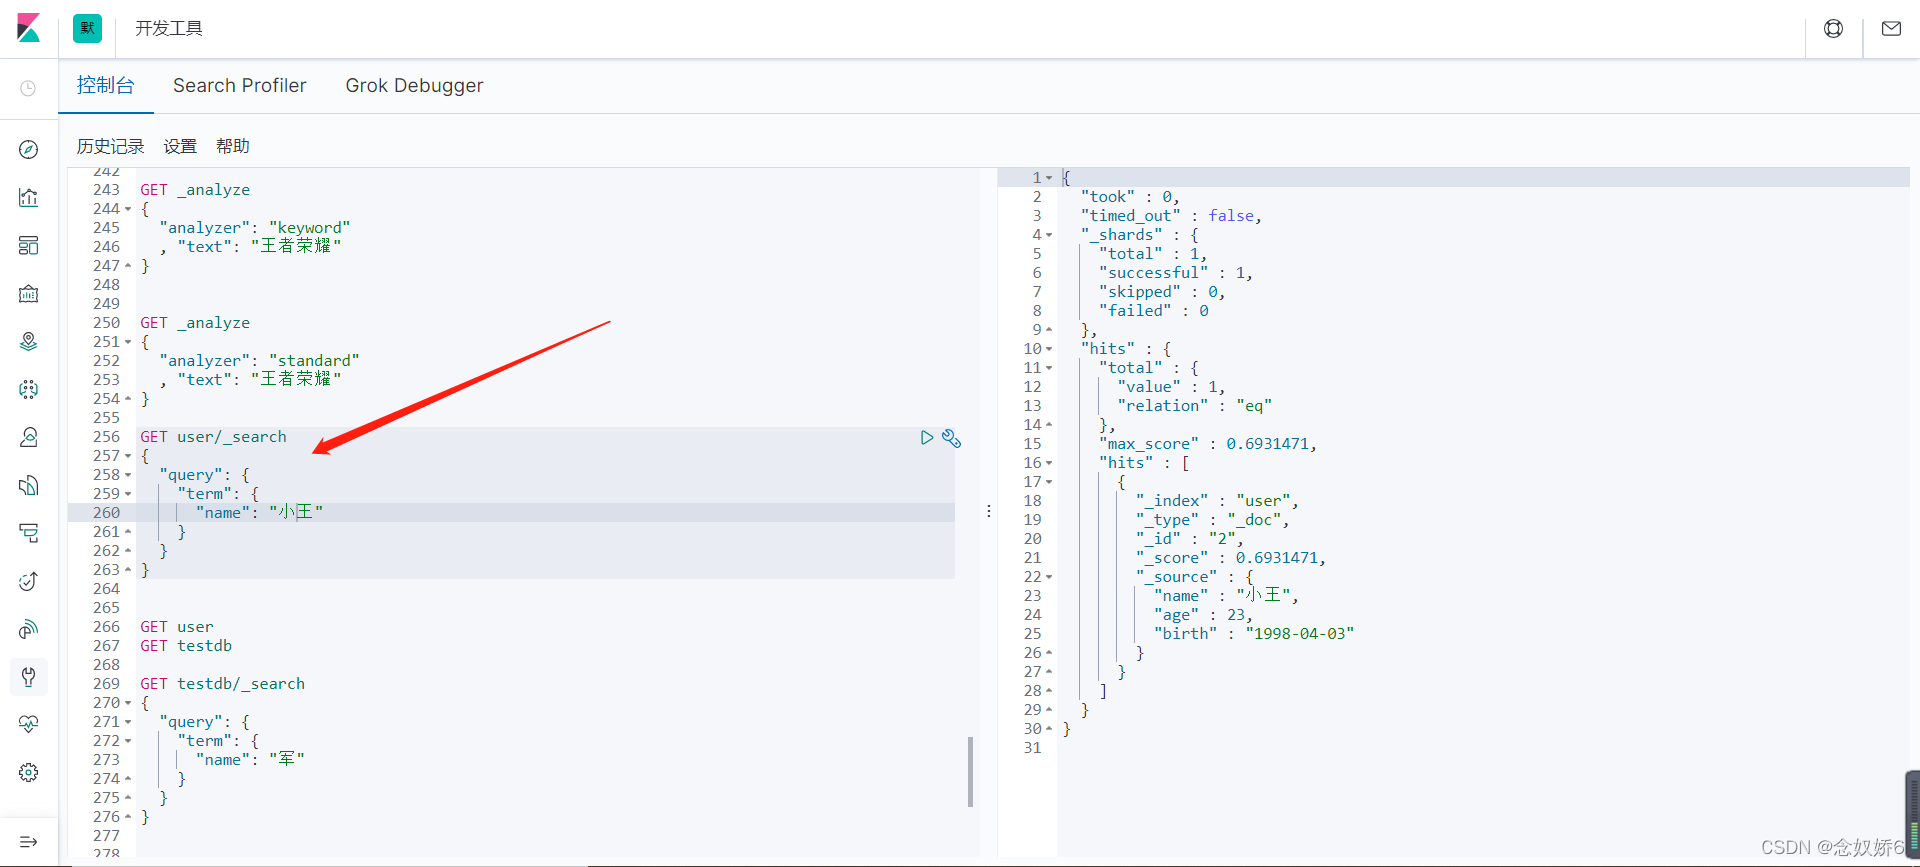Fold the total object at output line 11
Image resolution: width=1920 pixels, height=867 pixels.
1049,368
